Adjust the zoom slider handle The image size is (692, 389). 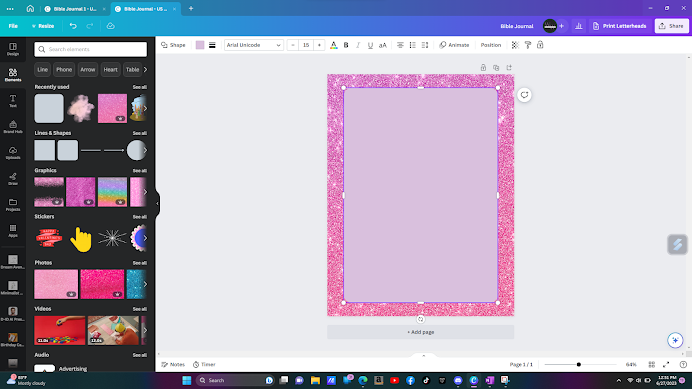point(579,364)
